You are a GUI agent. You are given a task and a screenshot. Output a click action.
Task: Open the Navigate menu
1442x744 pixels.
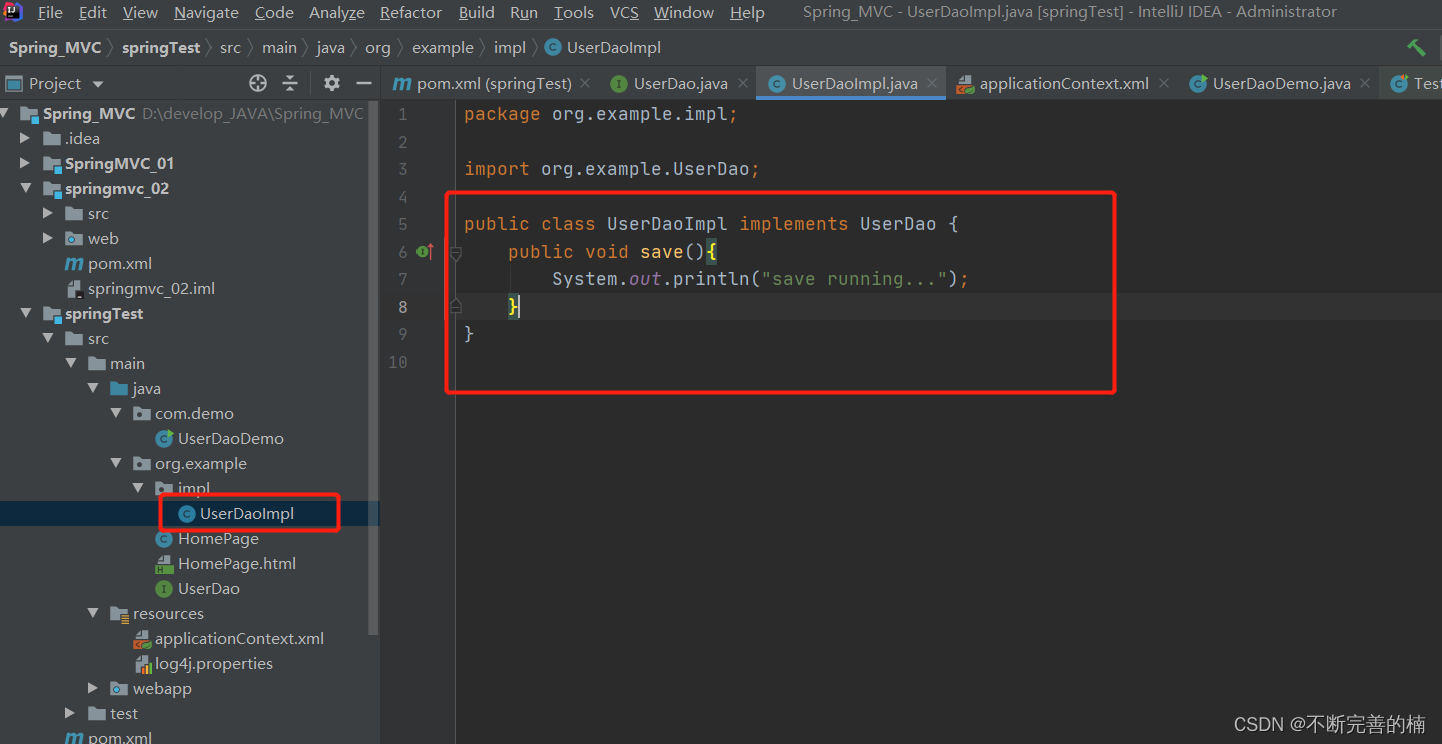(x=206, y=12)
